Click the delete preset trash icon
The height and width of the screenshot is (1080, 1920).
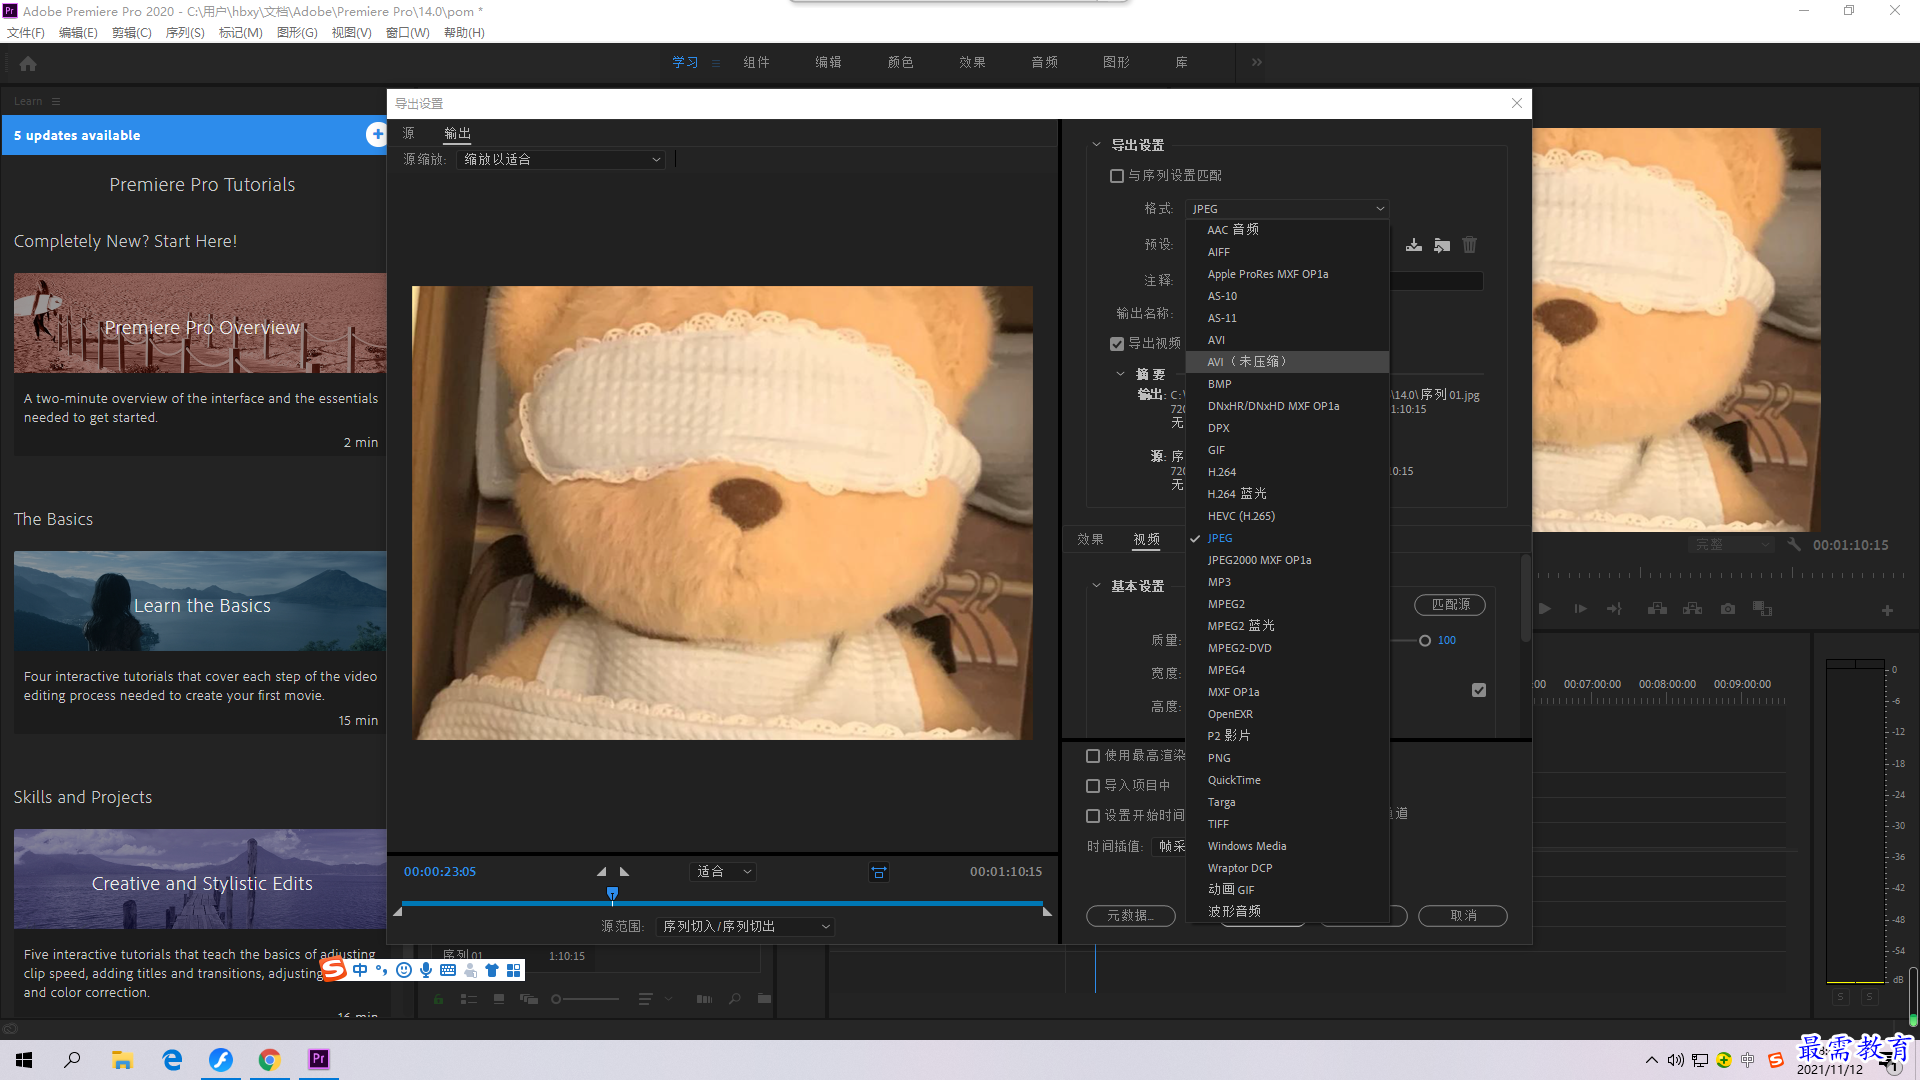1470,245
